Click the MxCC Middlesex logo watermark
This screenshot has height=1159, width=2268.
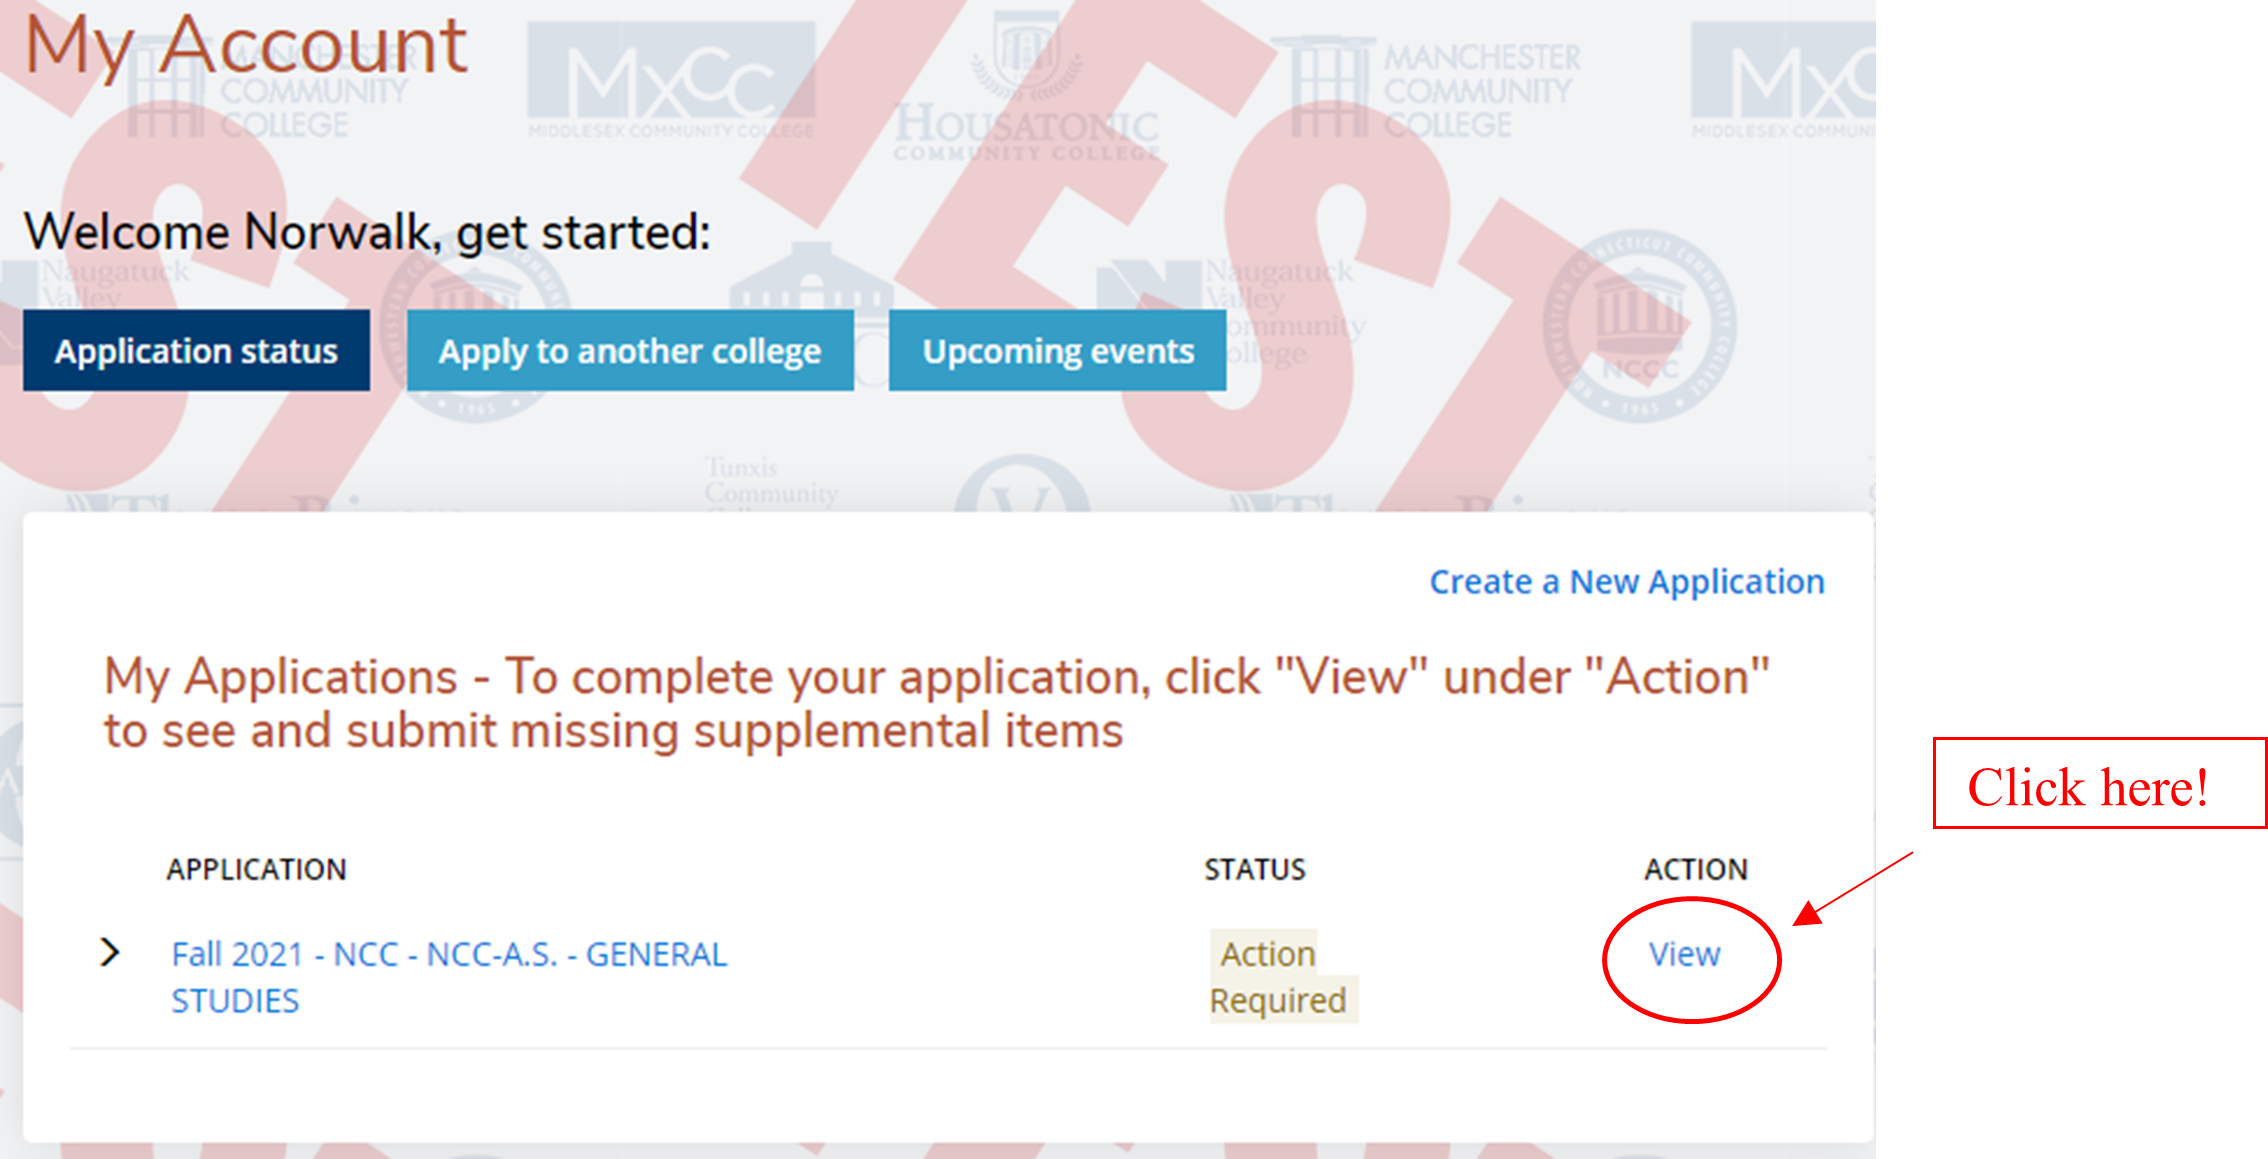pyautogui.click(x=671, y=80)
